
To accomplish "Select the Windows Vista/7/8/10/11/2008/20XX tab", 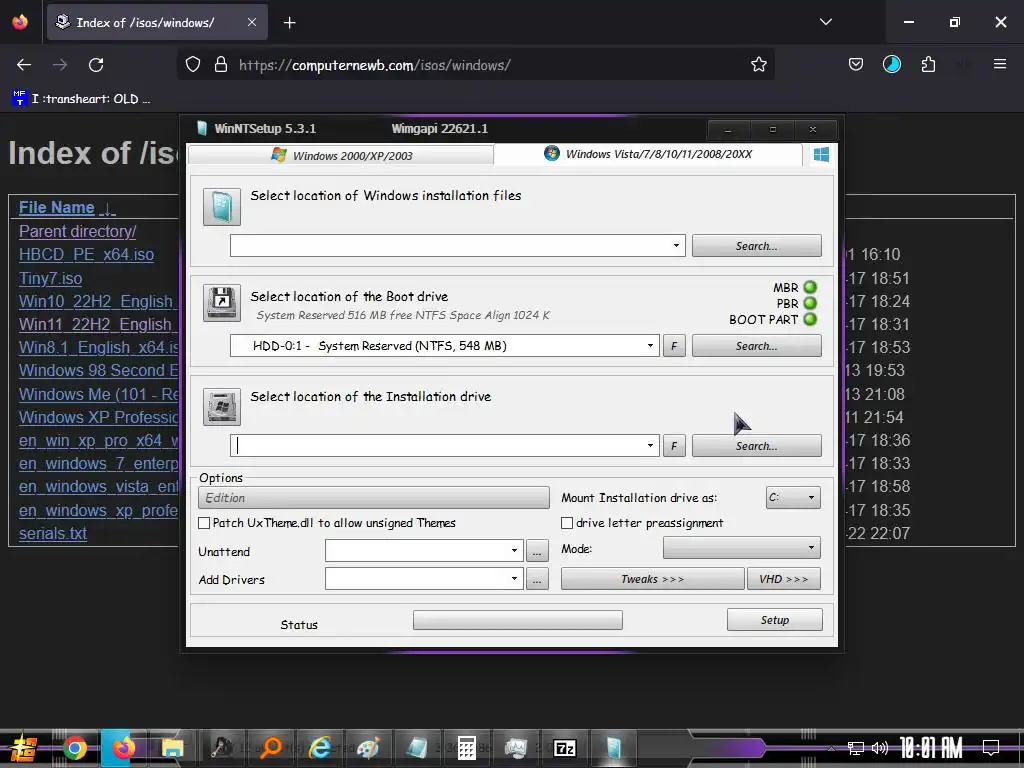I will point(648,154).
